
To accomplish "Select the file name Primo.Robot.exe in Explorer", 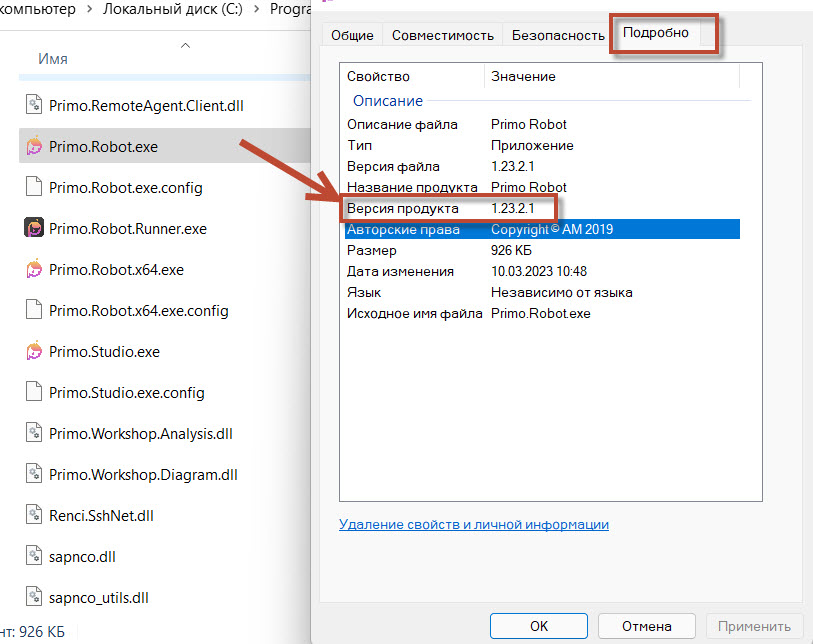I will [103, 146].
